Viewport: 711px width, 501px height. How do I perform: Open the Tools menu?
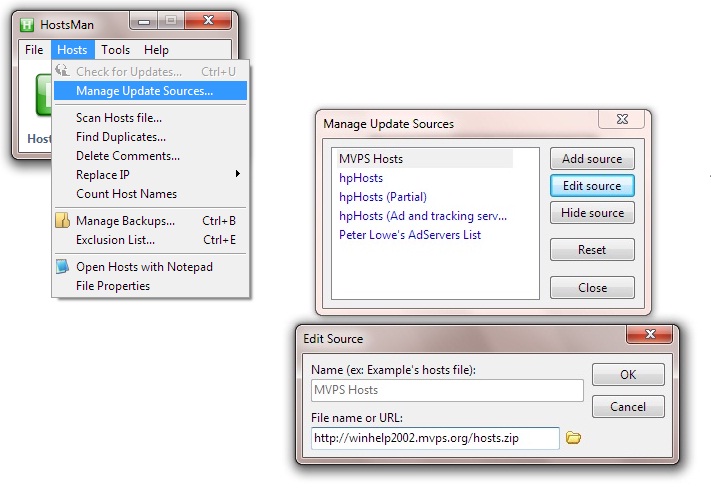(116, 49)
